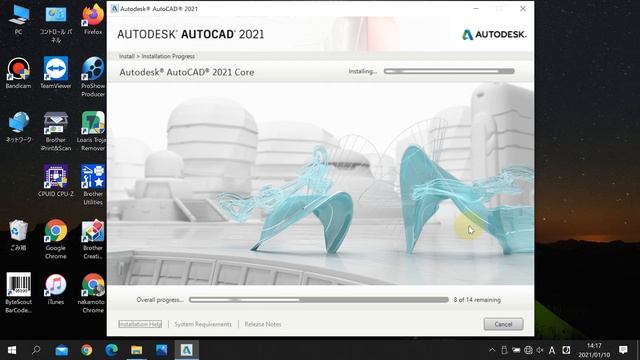Cancel the AutoCAD installation
Image resolution: width=640 pixels, height=360 pixels.
coord(503,324)
